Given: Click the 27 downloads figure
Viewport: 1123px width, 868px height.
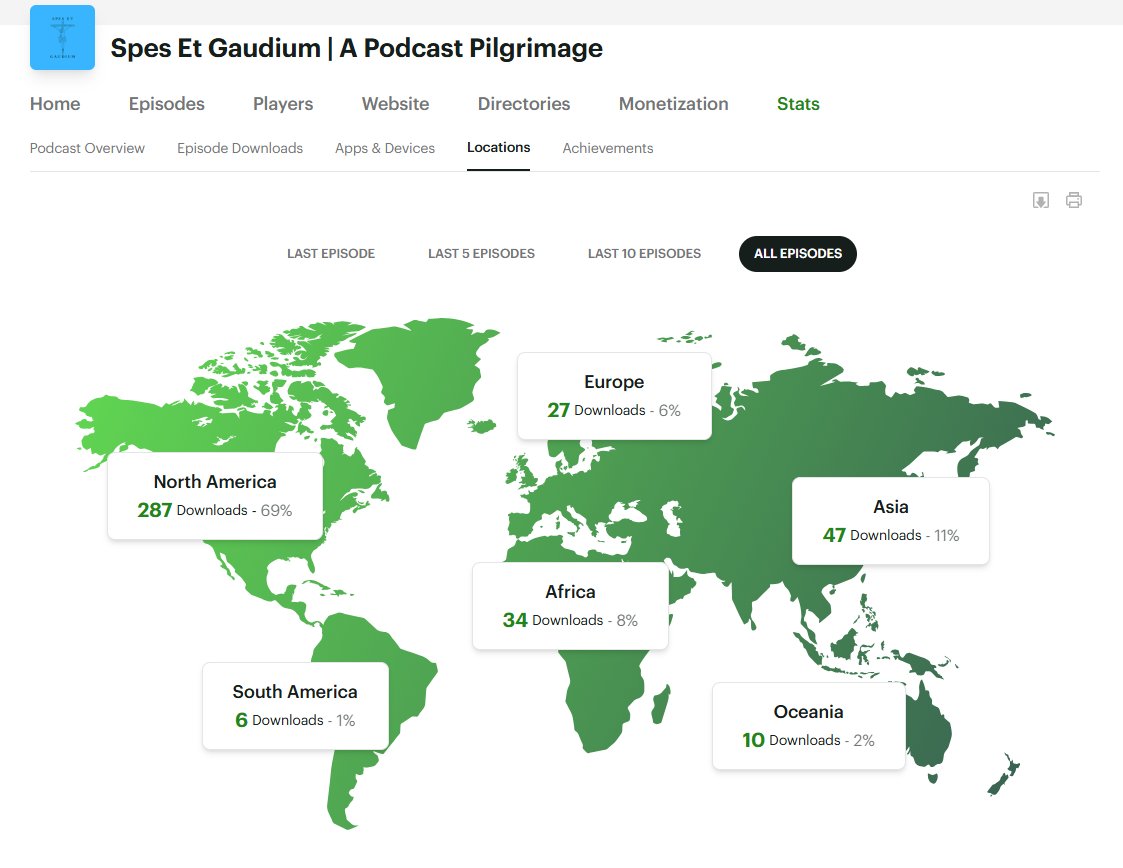Looking at the screenshot, I should tap(559, 410).
